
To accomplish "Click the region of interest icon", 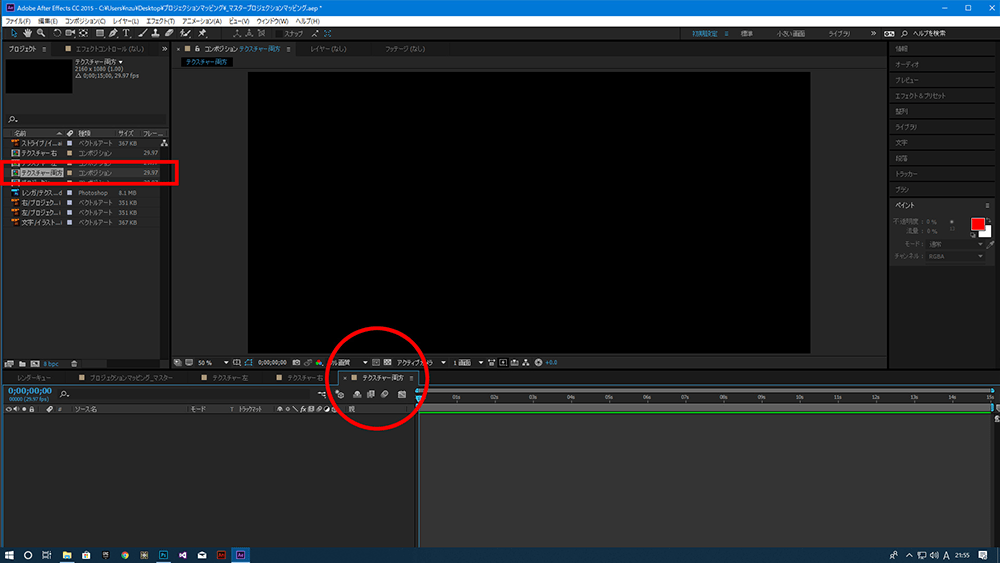I will pos(376,362).
